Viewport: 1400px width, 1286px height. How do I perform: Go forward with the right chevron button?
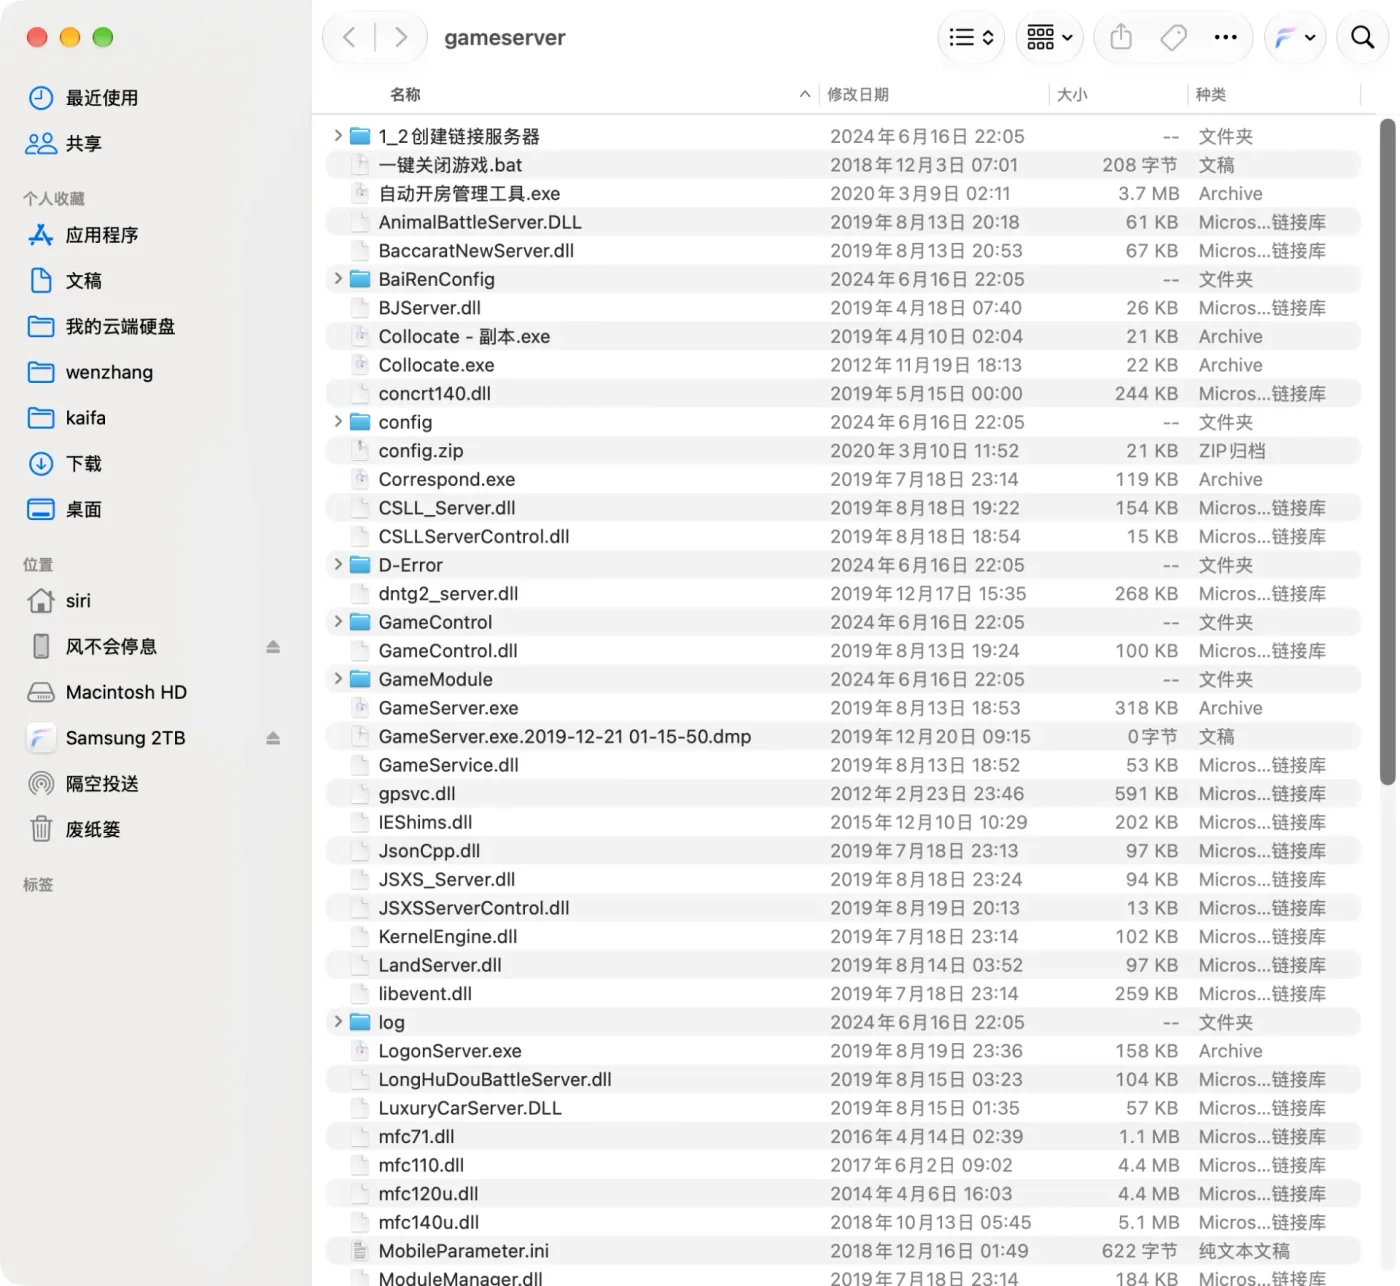tap(401, 38)
